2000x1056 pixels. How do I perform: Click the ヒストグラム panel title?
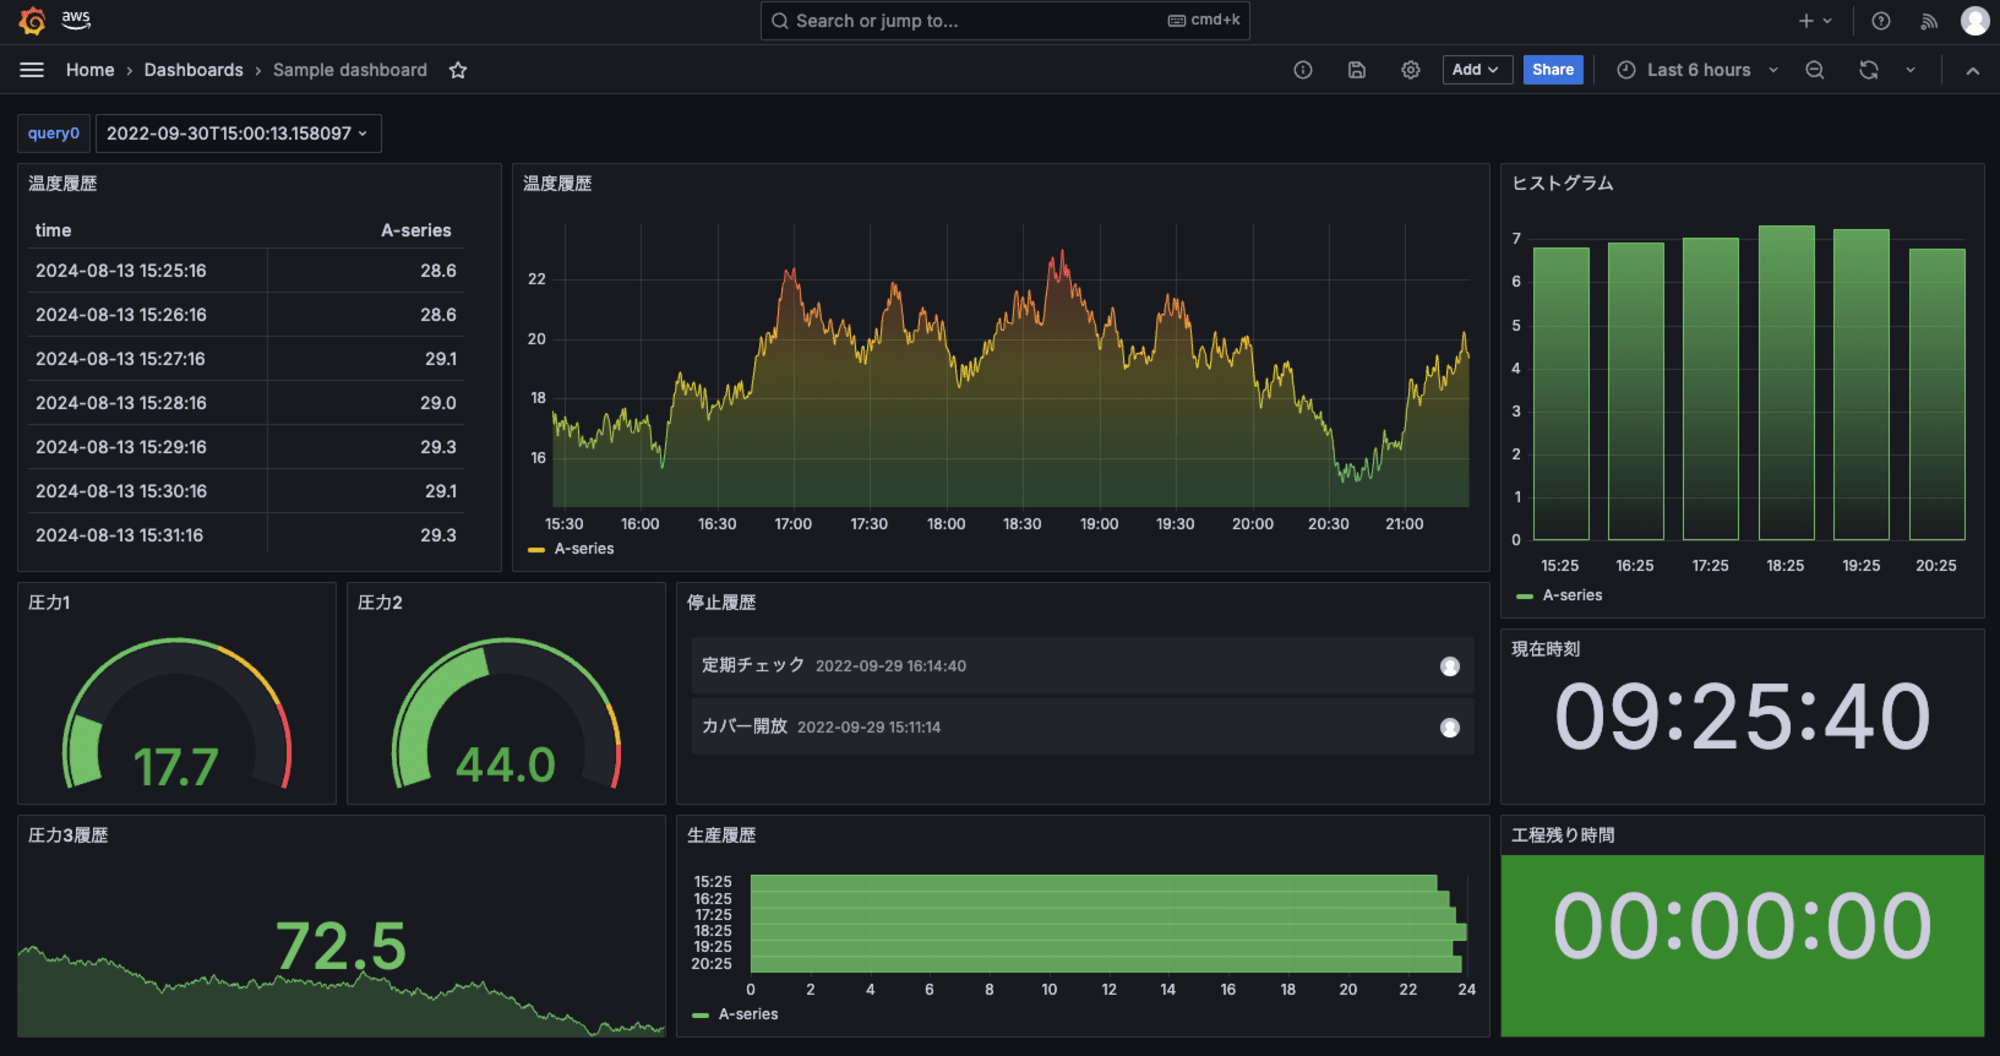point(1563,183)
